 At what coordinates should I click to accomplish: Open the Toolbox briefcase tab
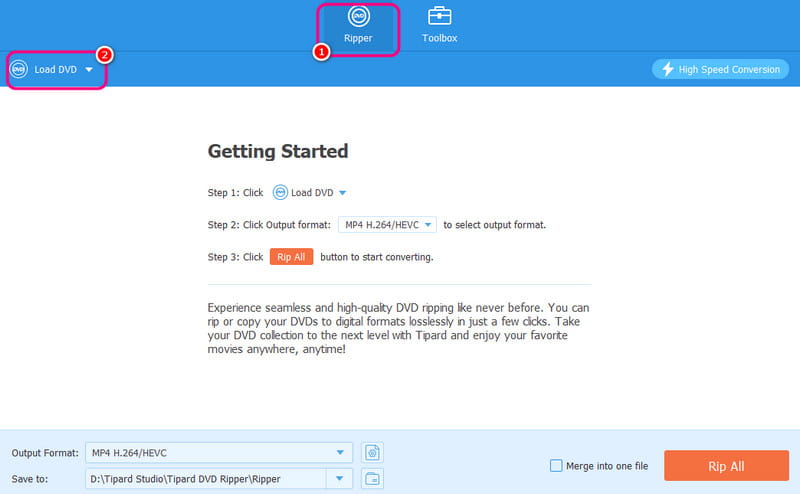(441, 26)
